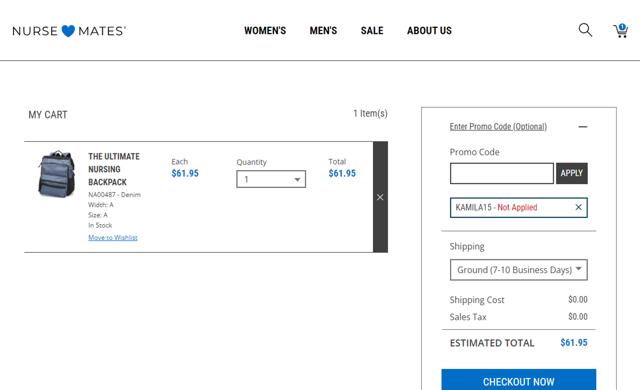Open the backpack product thumbnail

click(x=56, y=174)
